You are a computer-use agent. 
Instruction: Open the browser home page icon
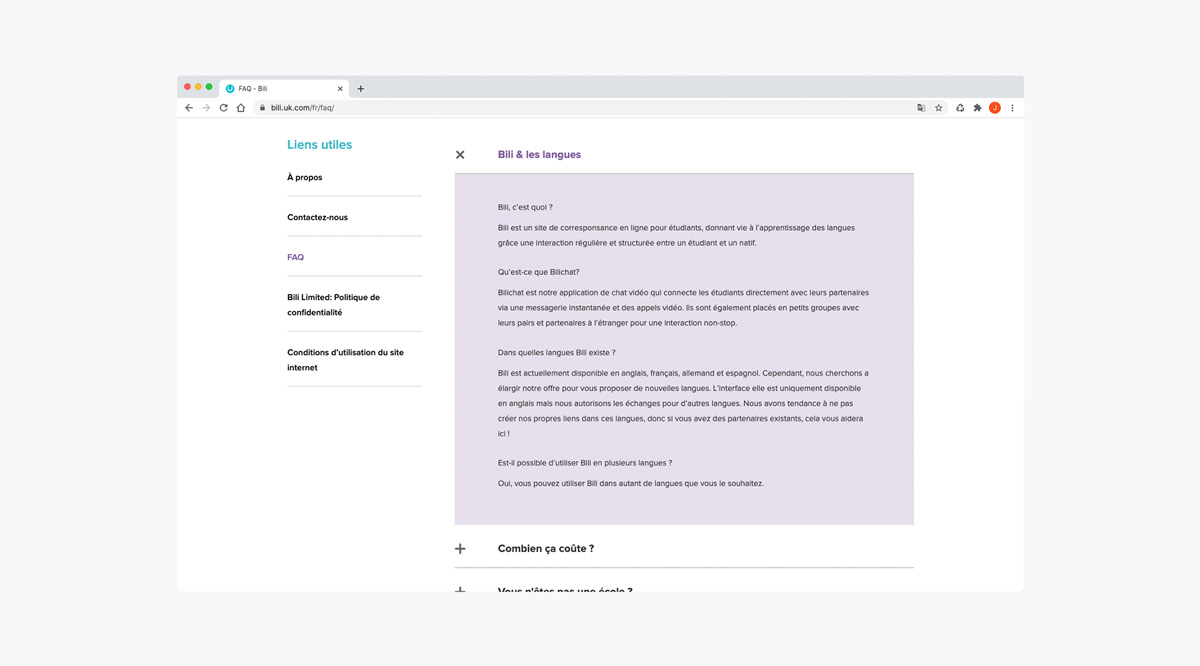point(241,108)
